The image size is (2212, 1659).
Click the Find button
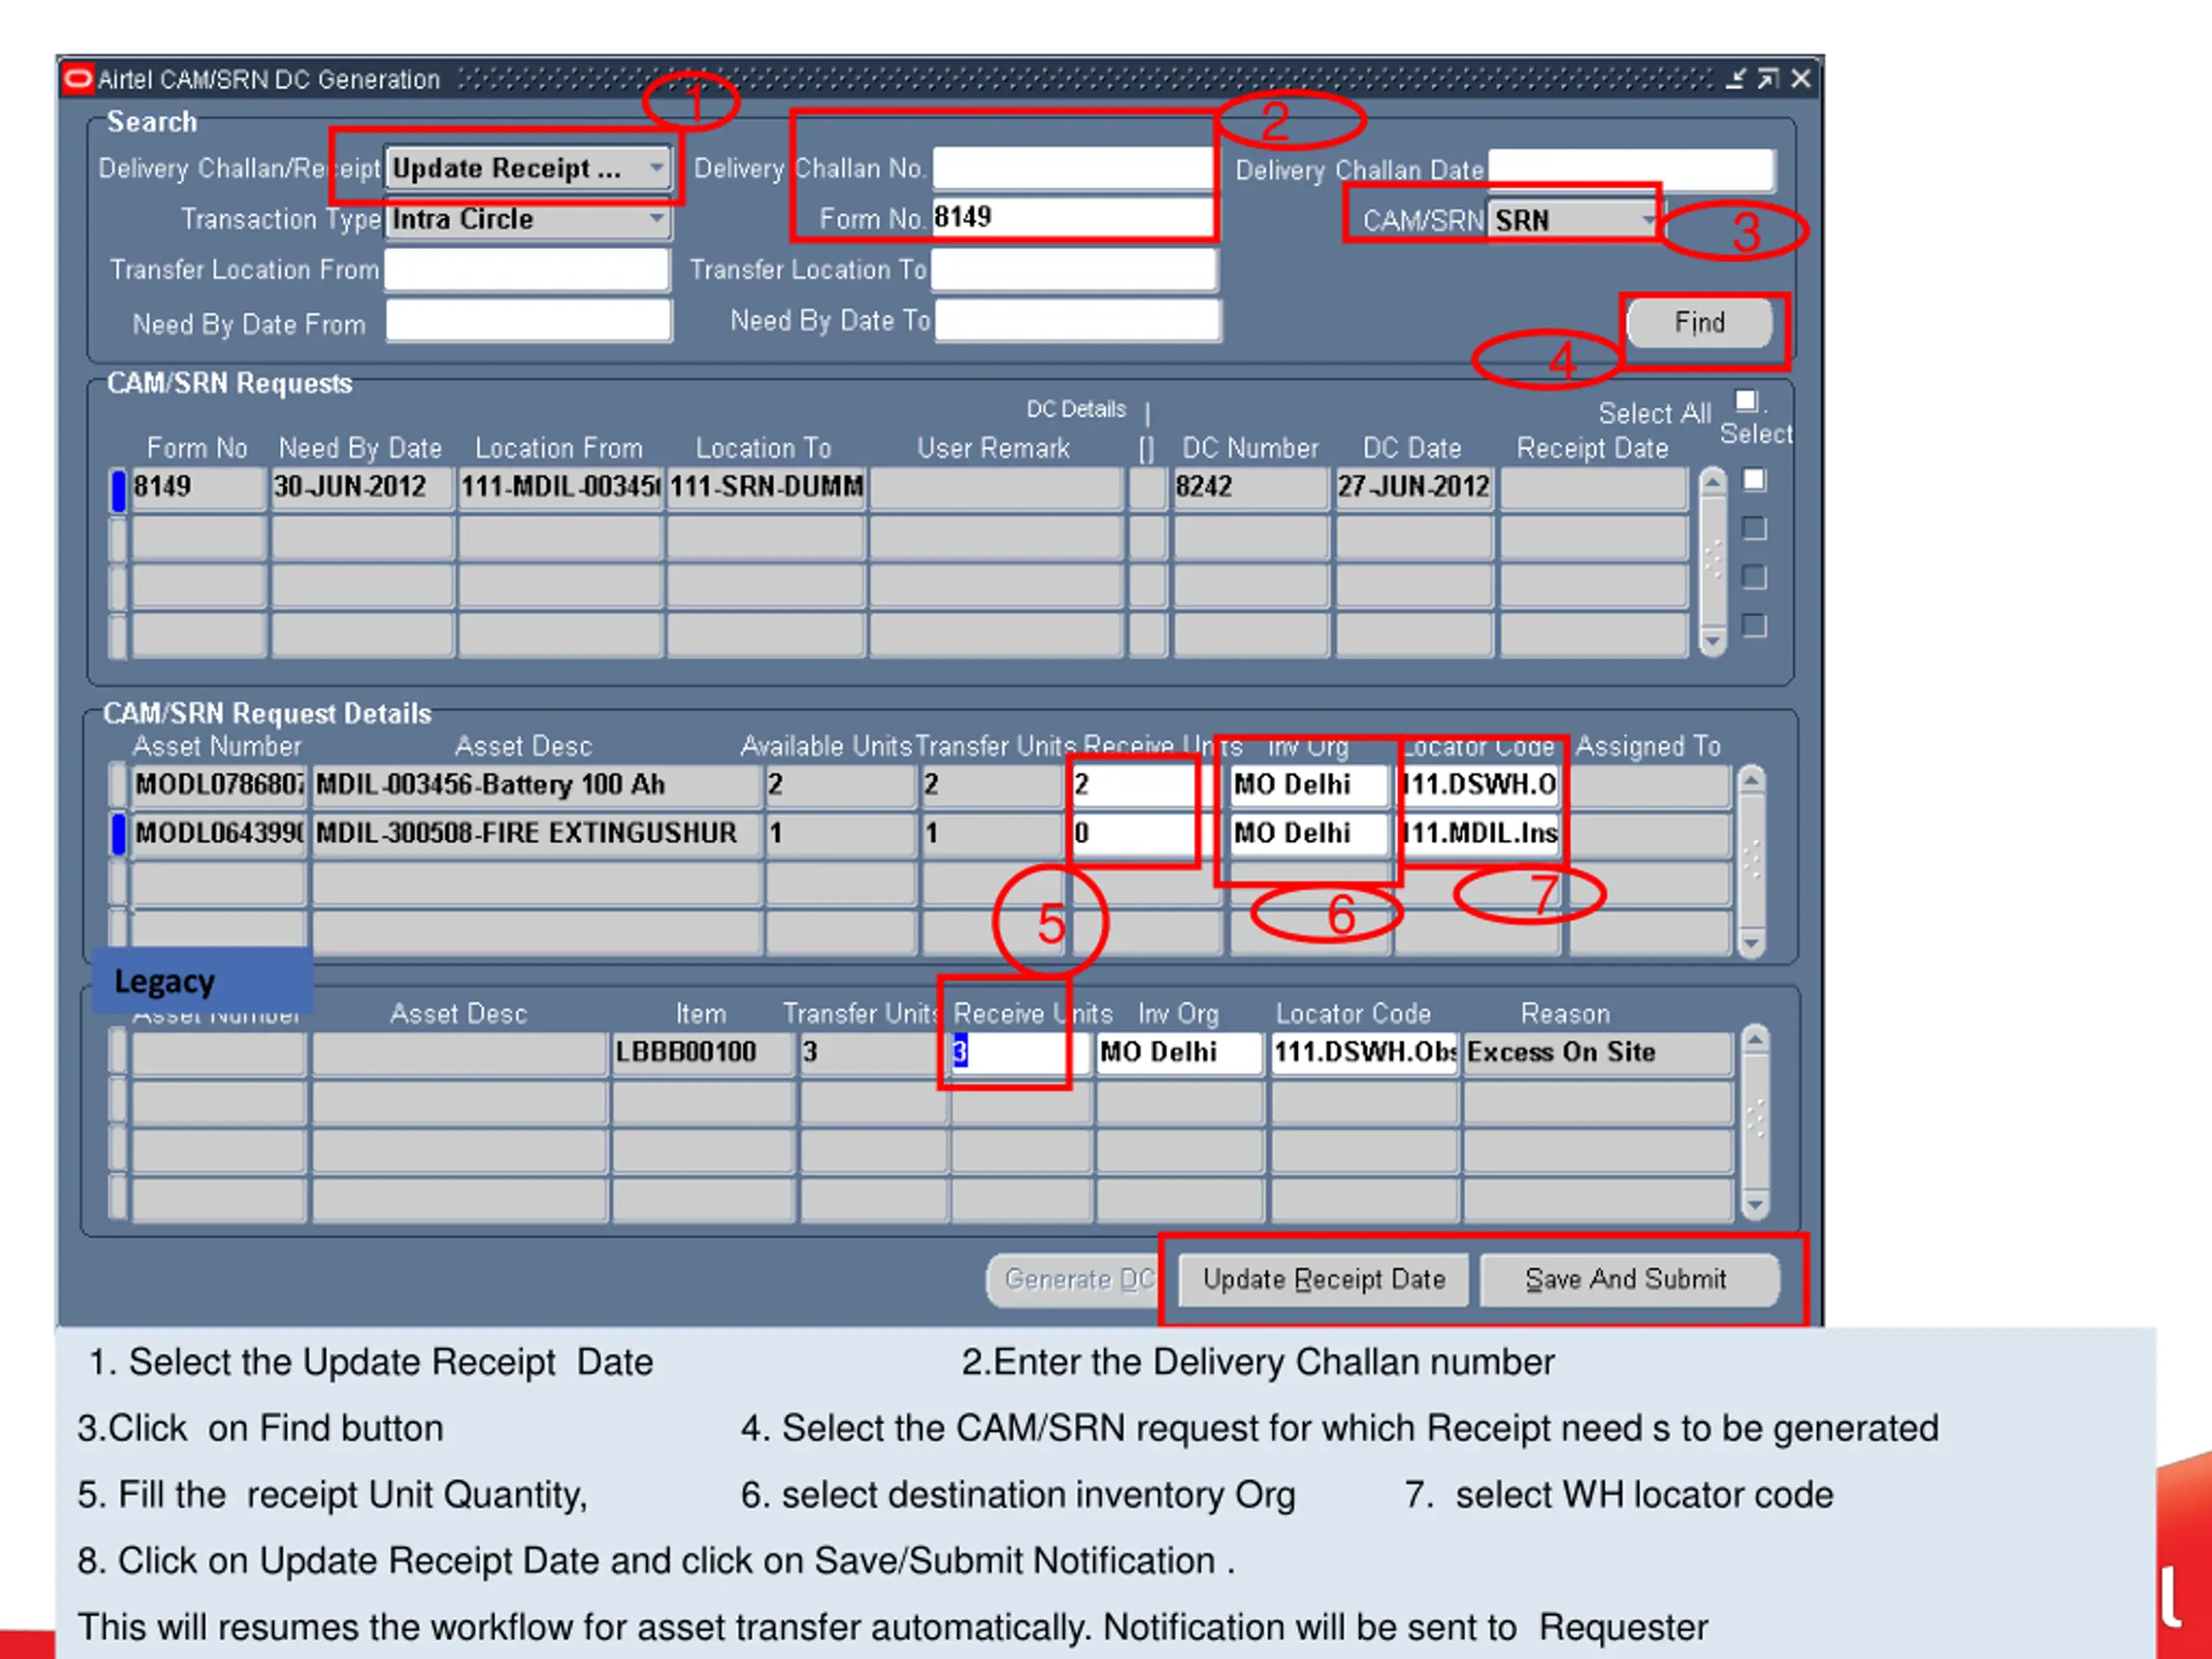point(1699,323)
